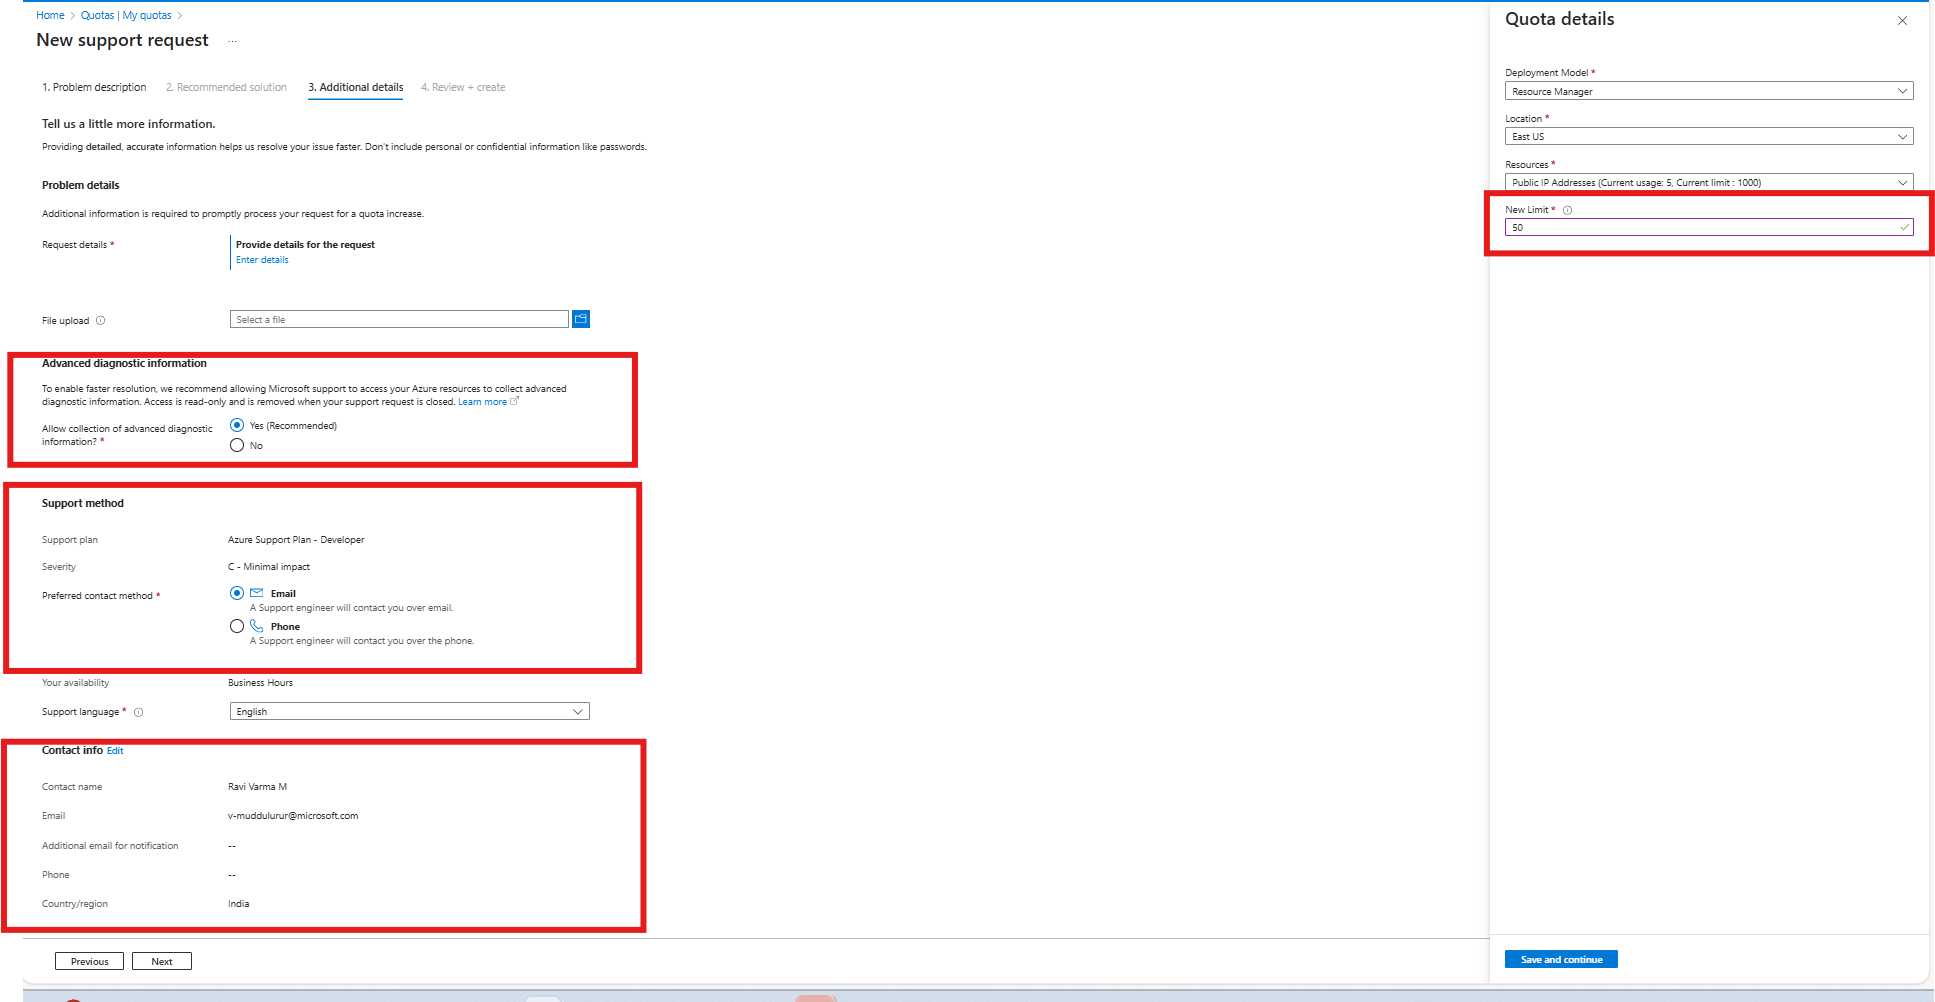
Task: Go to the Problem description tab
Action: pos(94,87)
